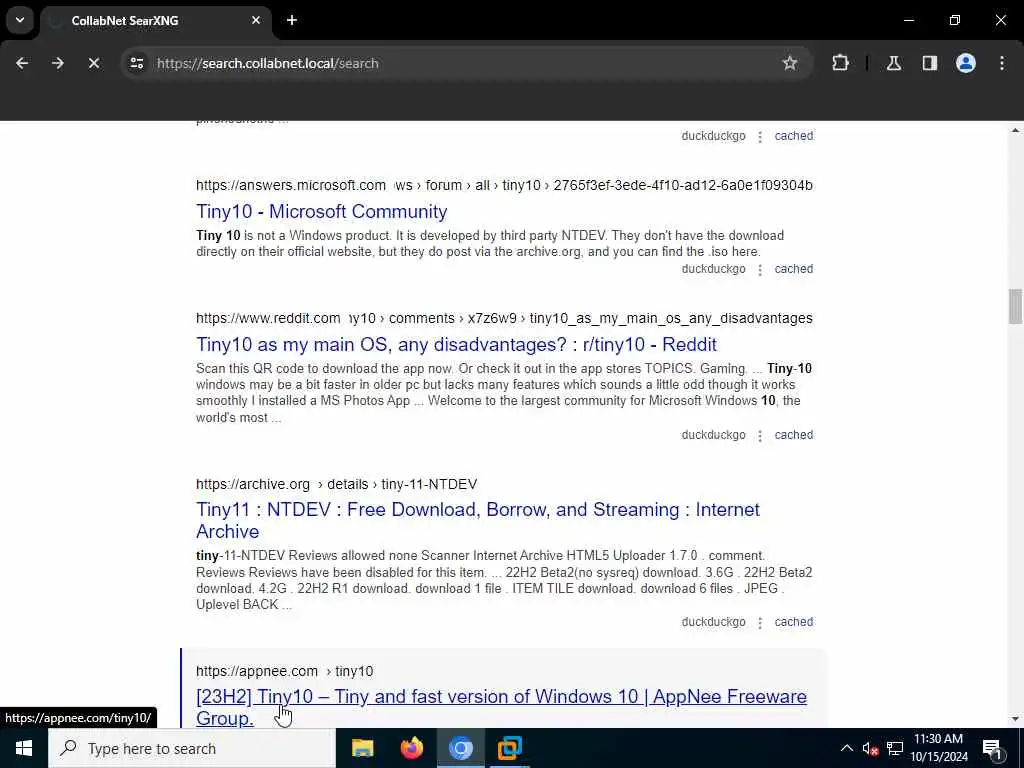Open the profile avatar menu
1024x768 pixels.
tap(966, 63)
